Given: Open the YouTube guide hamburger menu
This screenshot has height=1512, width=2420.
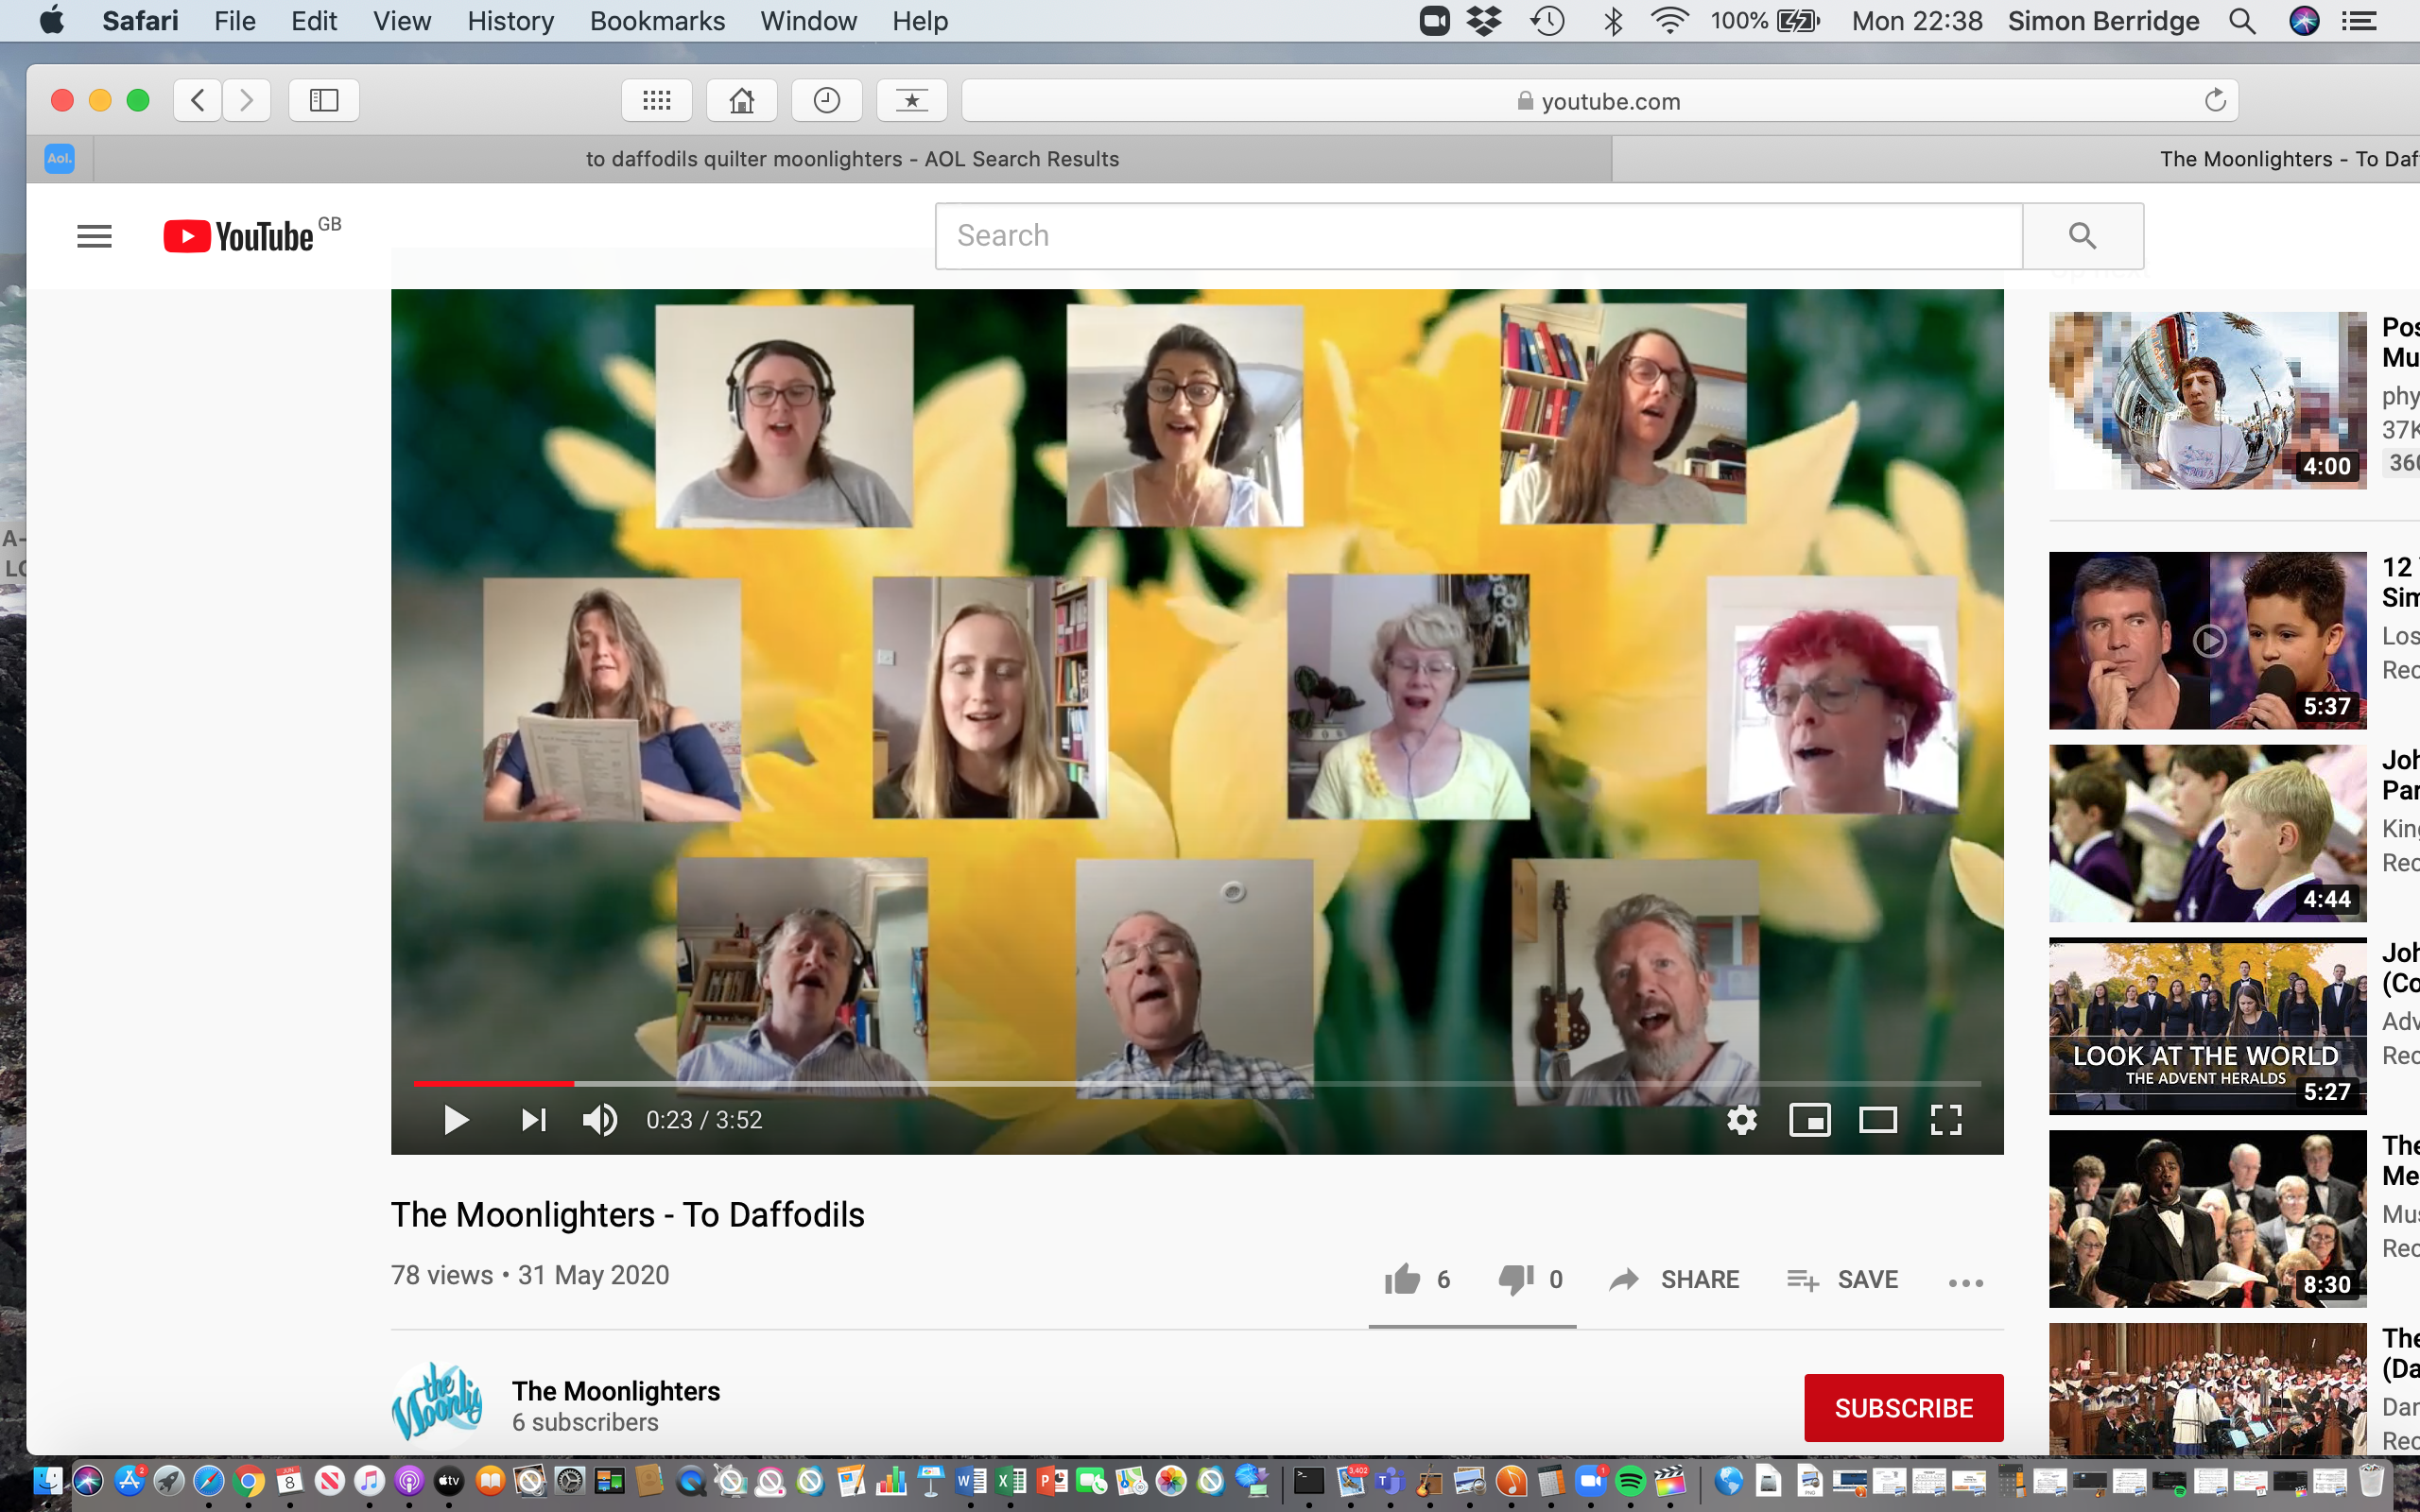Looking at the screenshot, I should (x=94, y=236).
